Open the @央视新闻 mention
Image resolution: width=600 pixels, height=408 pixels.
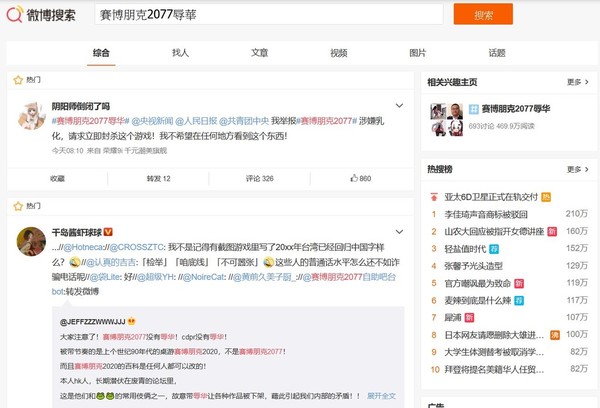(152, 121)
